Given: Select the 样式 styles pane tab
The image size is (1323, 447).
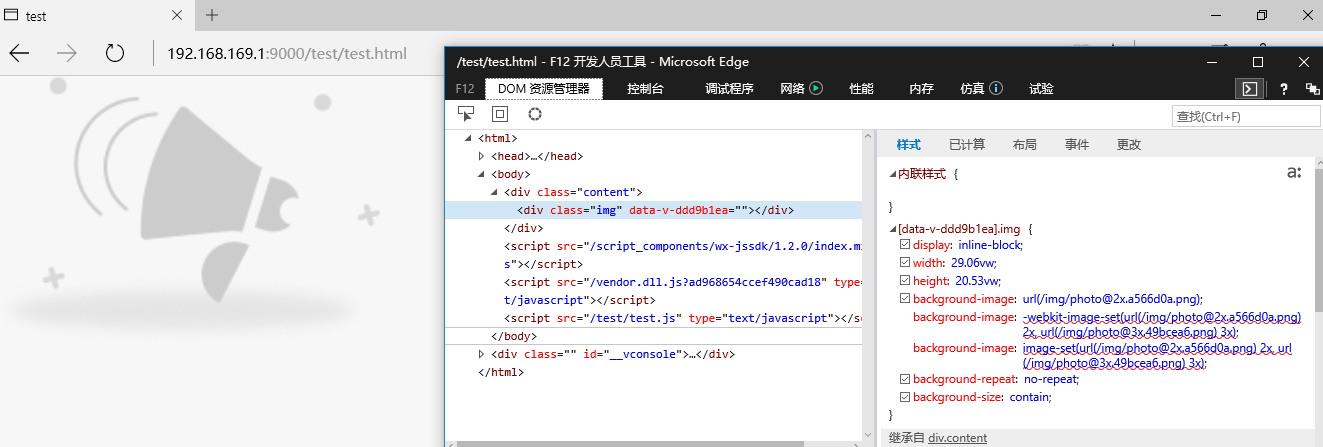Looking at the screenshot, I should (908, 145).
